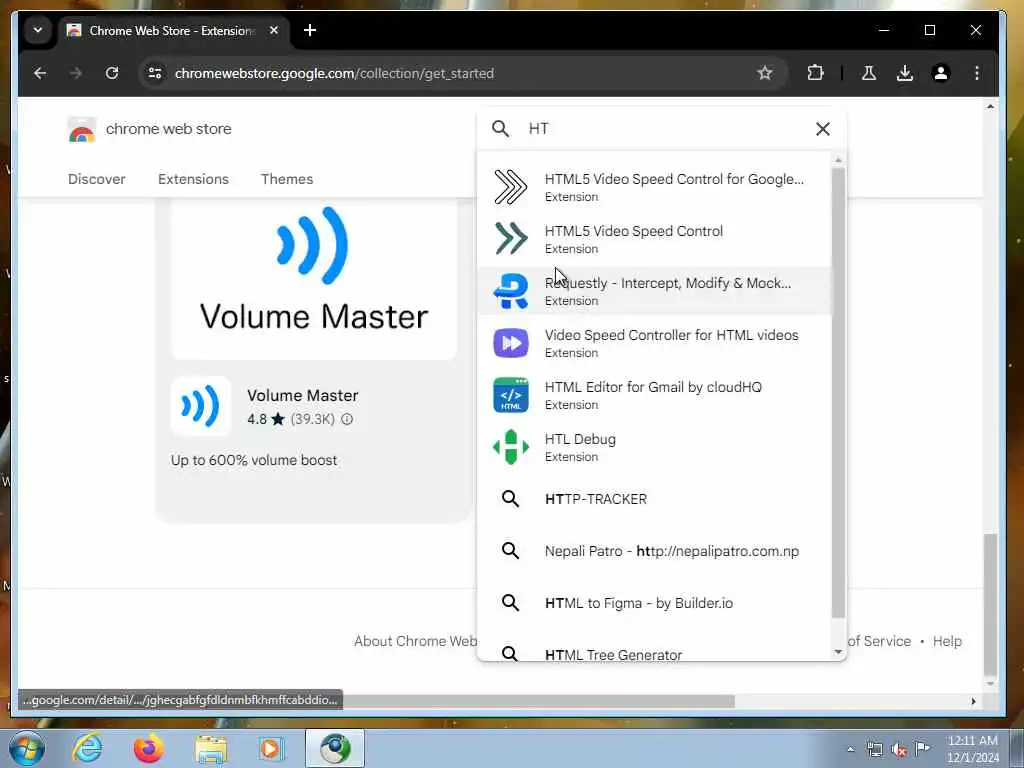Screen dimensions: 1024x768
Task: Open the Themes tab
Action: pyautogui.click(x=287, y=179)
